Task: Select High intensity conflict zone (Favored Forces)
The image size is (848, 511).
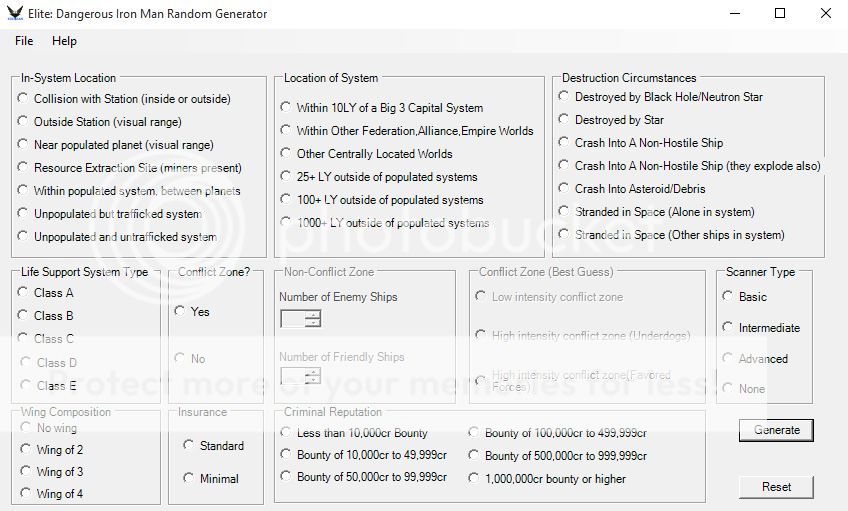Action: point(573,381)
